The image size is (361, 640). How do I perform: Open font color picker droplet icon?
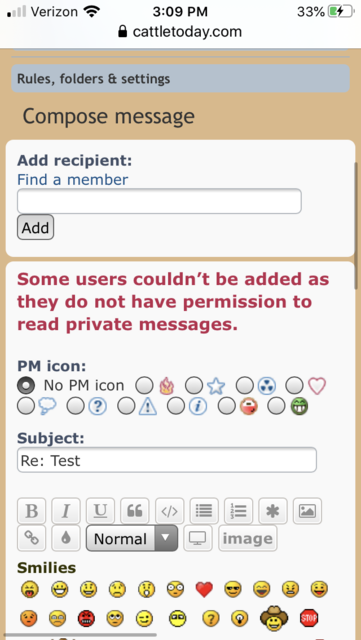point(66,538)
